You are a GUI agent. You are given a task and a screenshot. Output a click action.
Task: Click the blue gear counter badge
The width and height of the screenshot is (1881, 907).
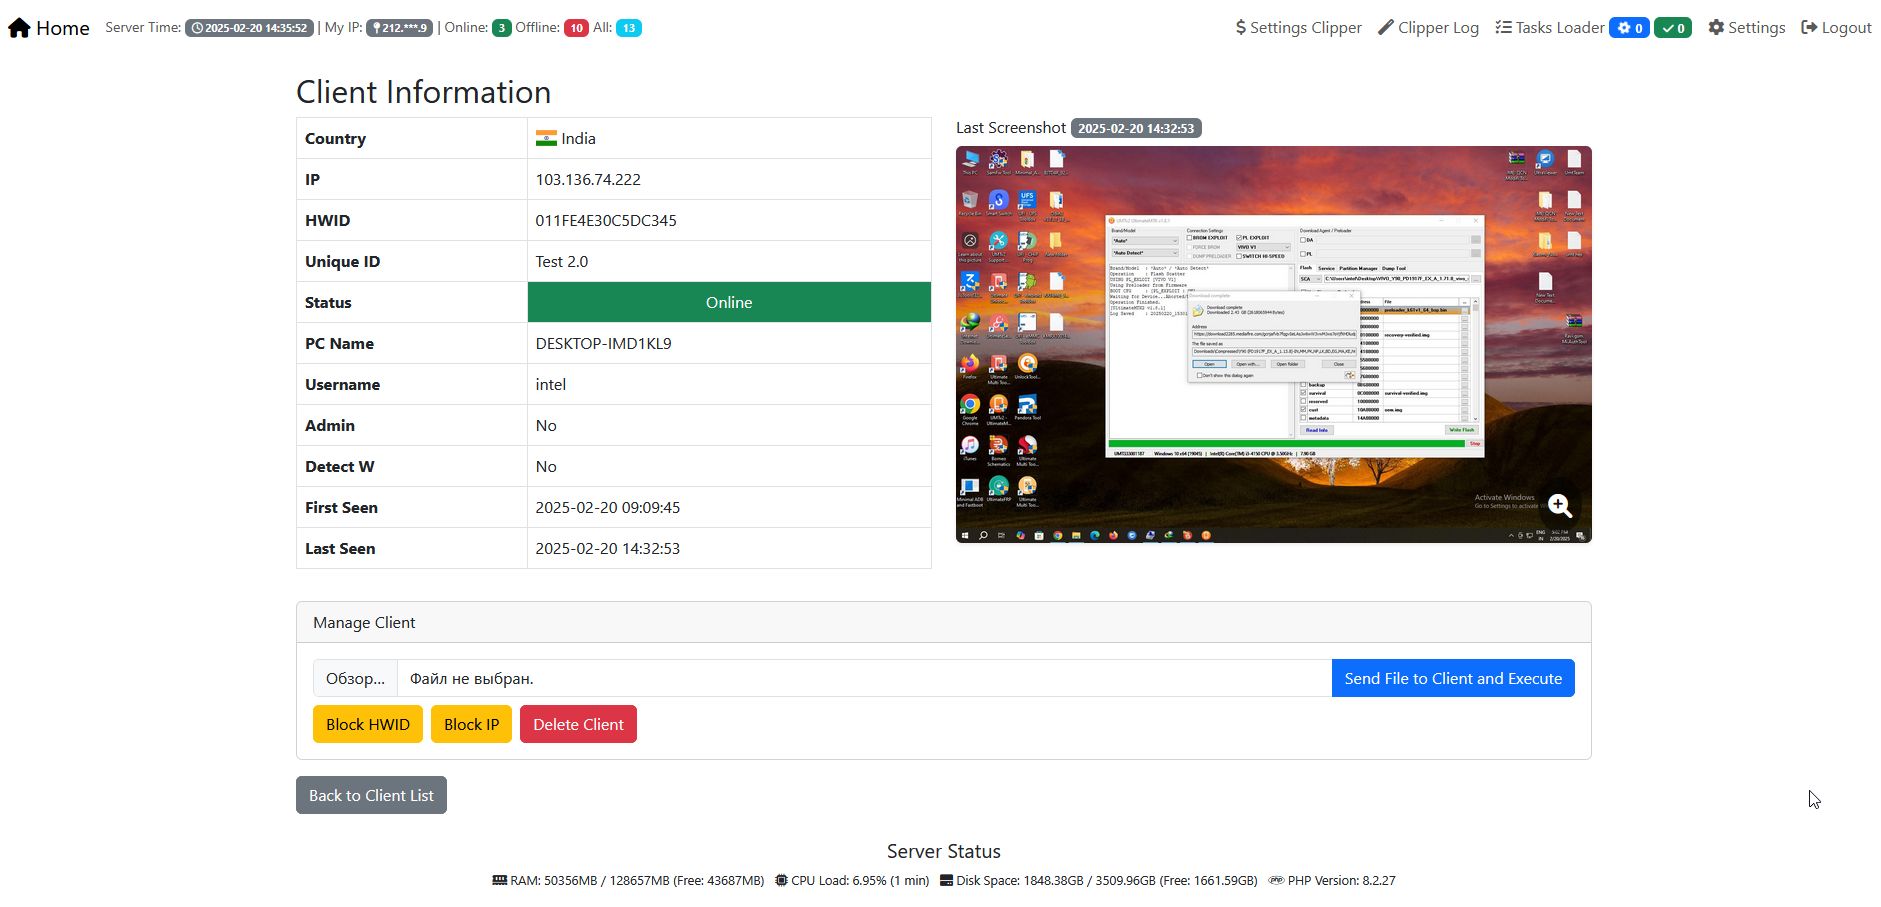click(1629, 28)
